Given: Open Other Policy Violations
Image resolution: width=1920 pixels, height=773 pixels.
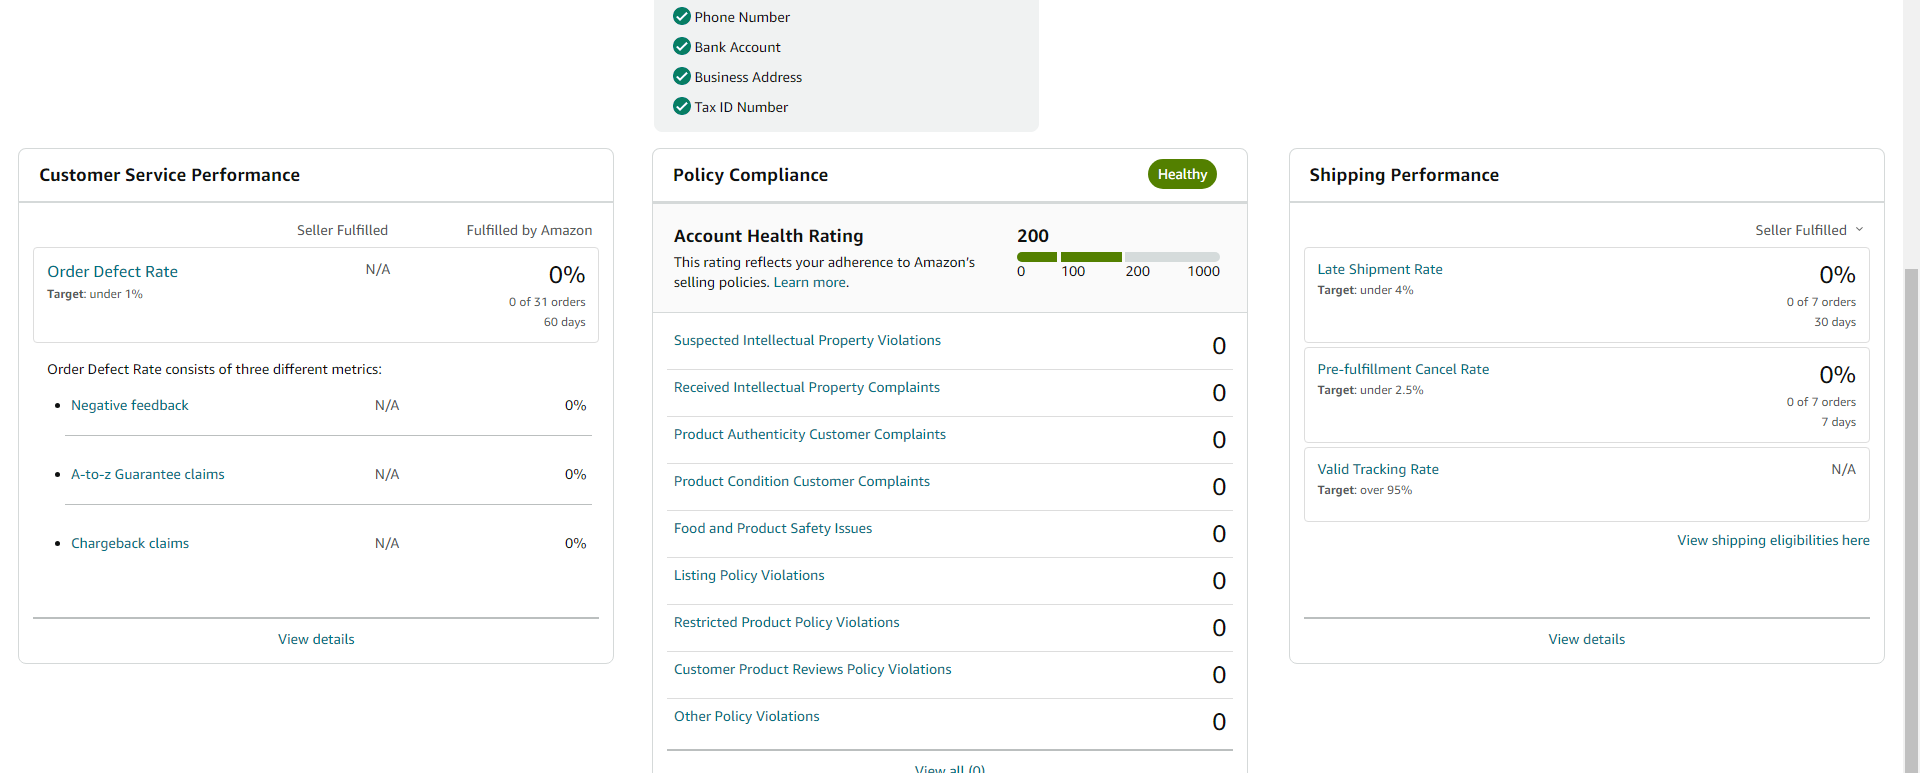Looking at the screenshot, I should point(747,716).
